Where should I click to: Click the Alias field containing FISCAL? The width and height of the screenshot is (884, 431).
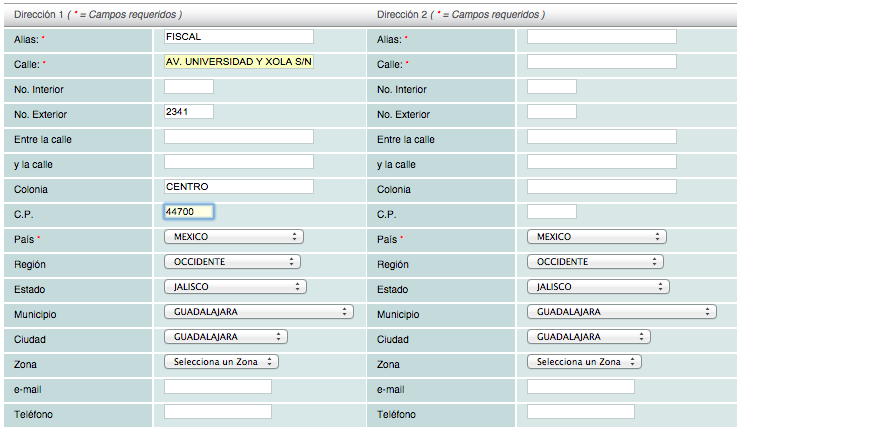pyautogui.click(x=238, y=37)
